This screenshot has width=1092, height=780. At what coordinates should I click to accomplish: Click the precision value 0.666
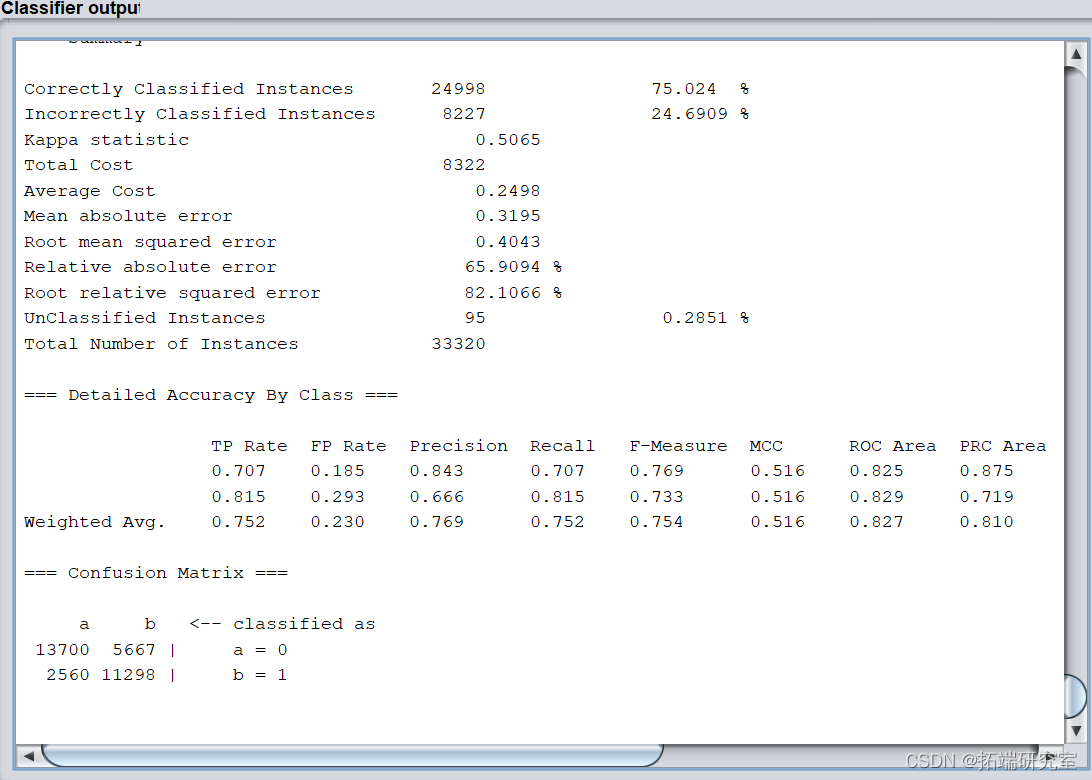(437, 497)
